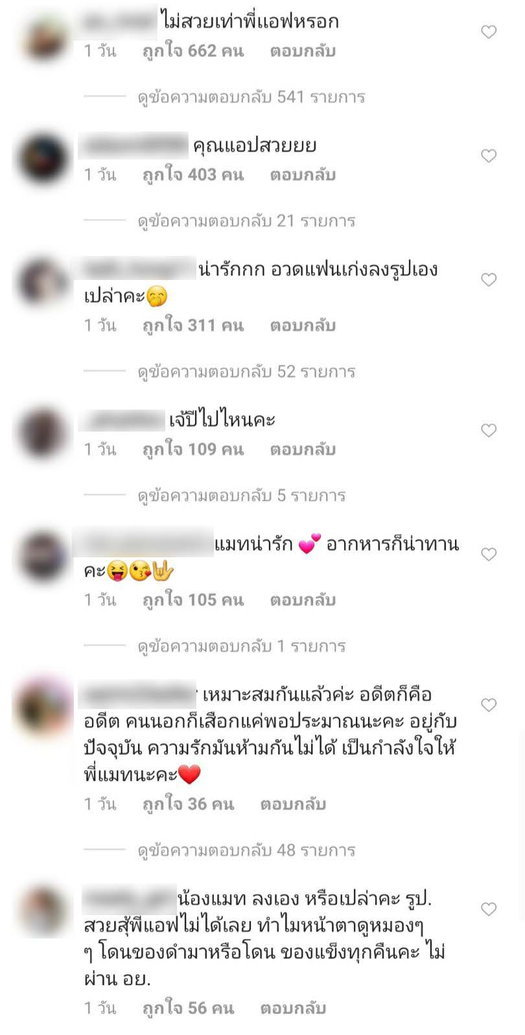This screenshot has width=525, height=1035.
Task: Open the first commenter's profile picture
Action: 44,36
